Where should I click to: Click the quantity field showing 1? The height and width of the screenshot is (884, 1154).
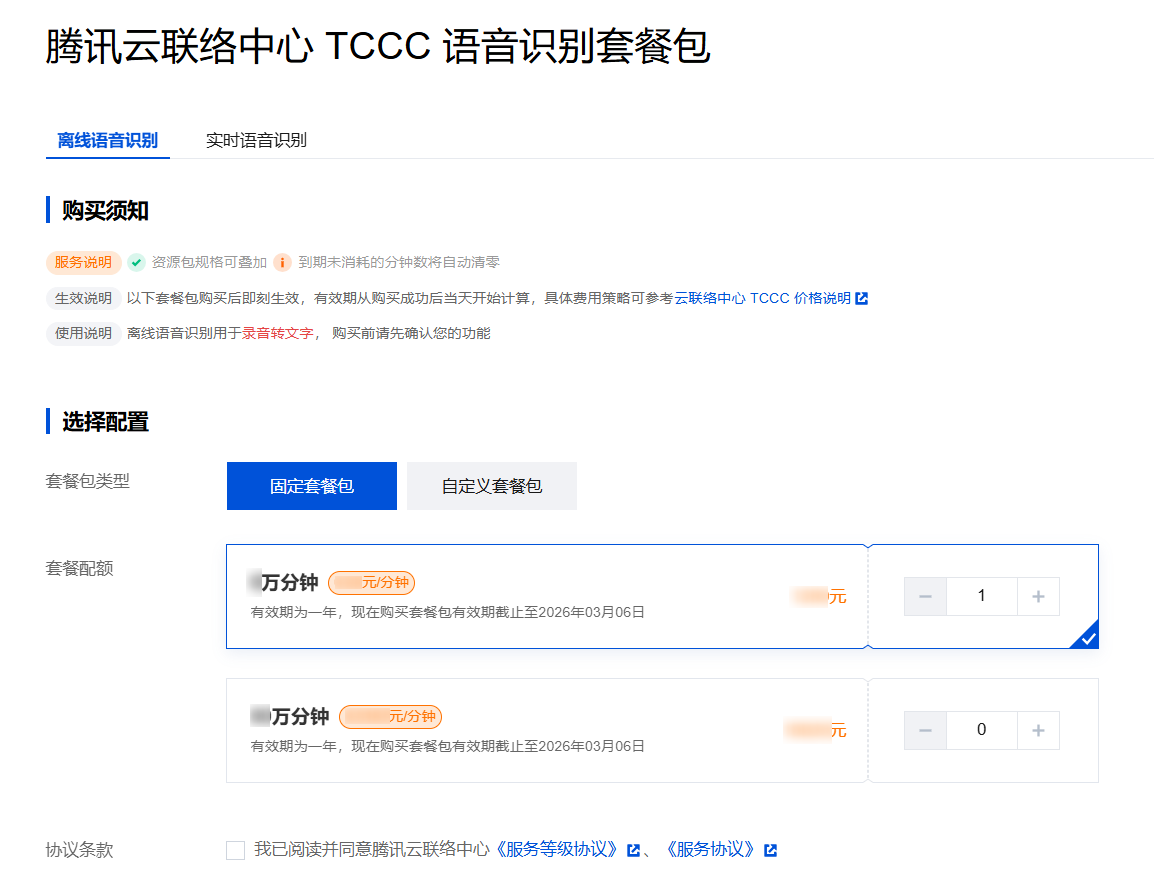tap(982, 596)
